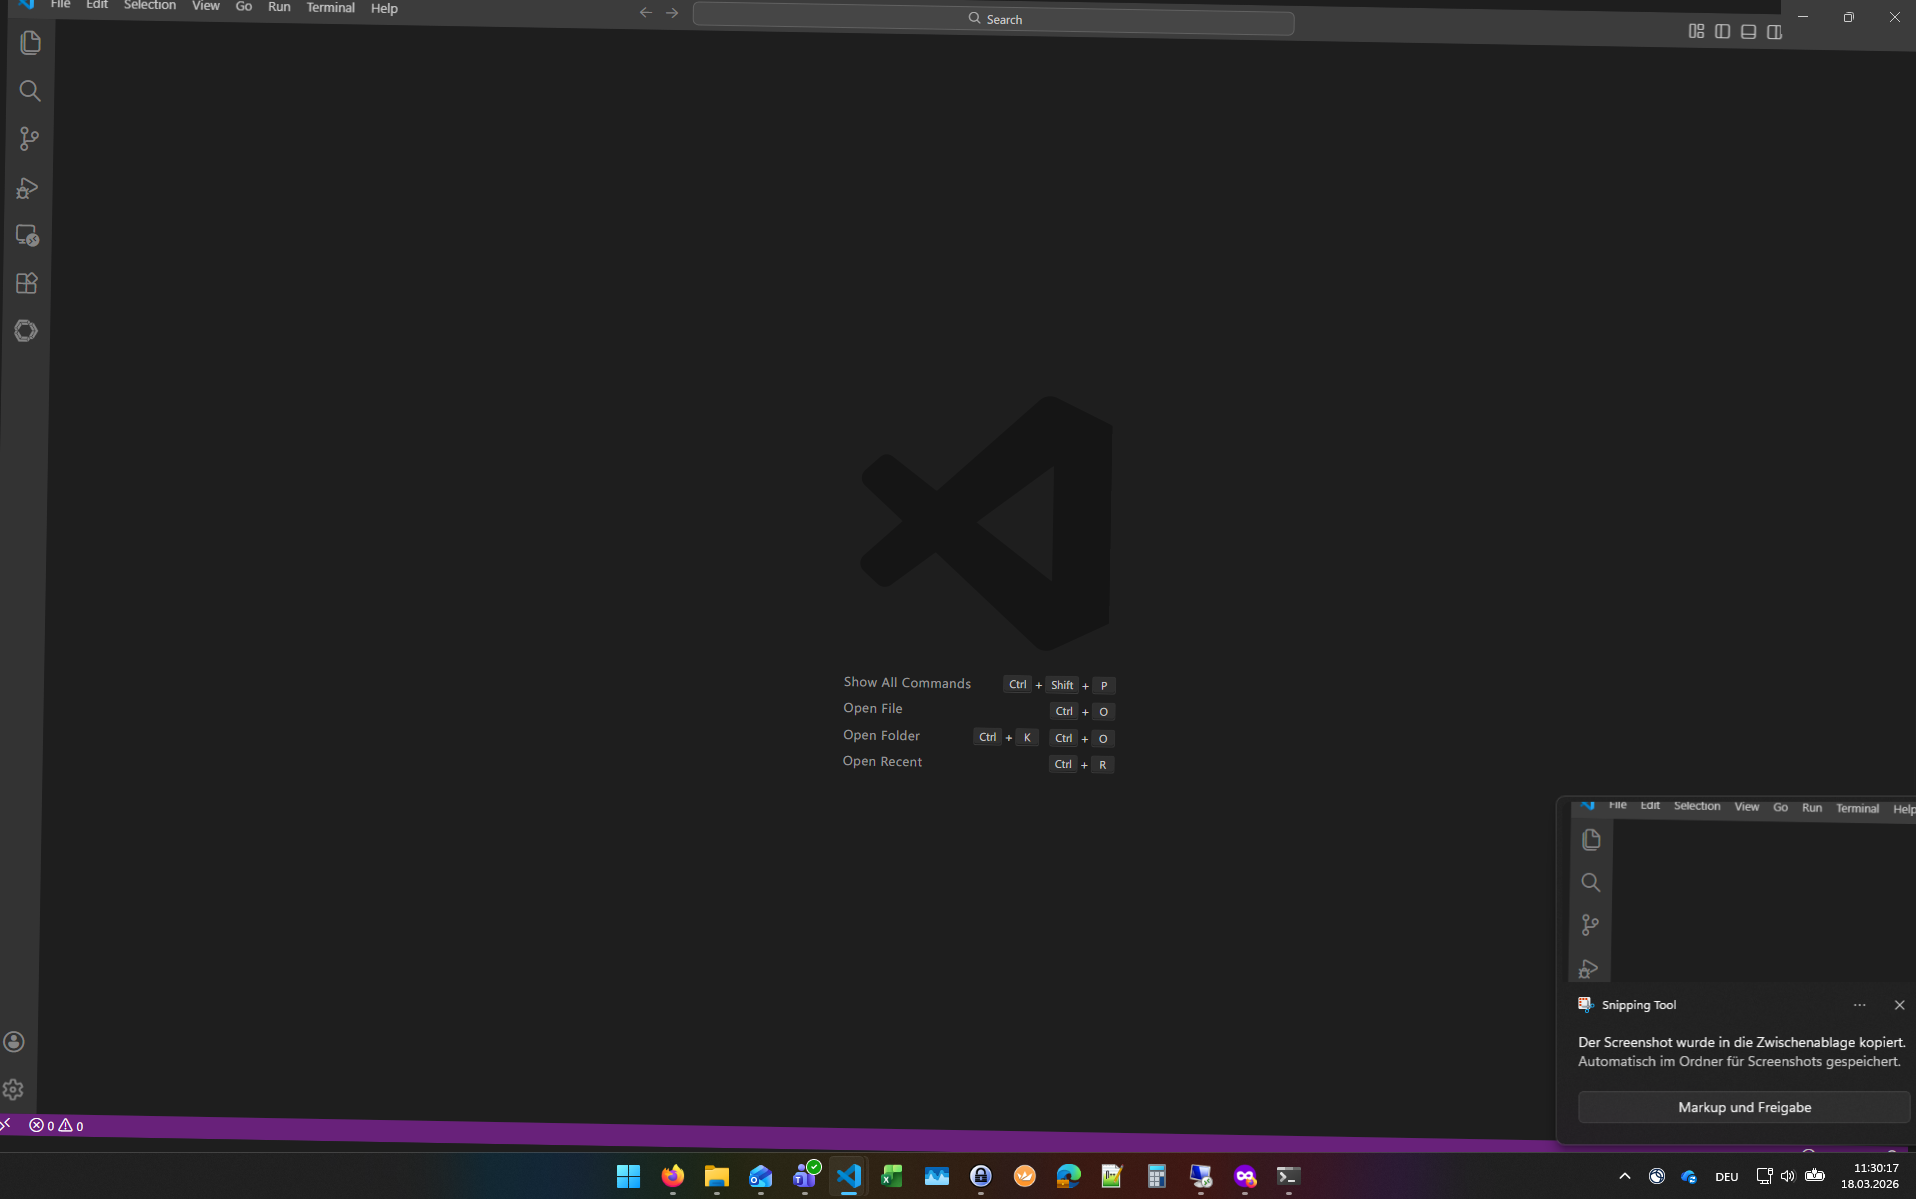Open the Explorer view in activity bar

(x=30, y=43)
